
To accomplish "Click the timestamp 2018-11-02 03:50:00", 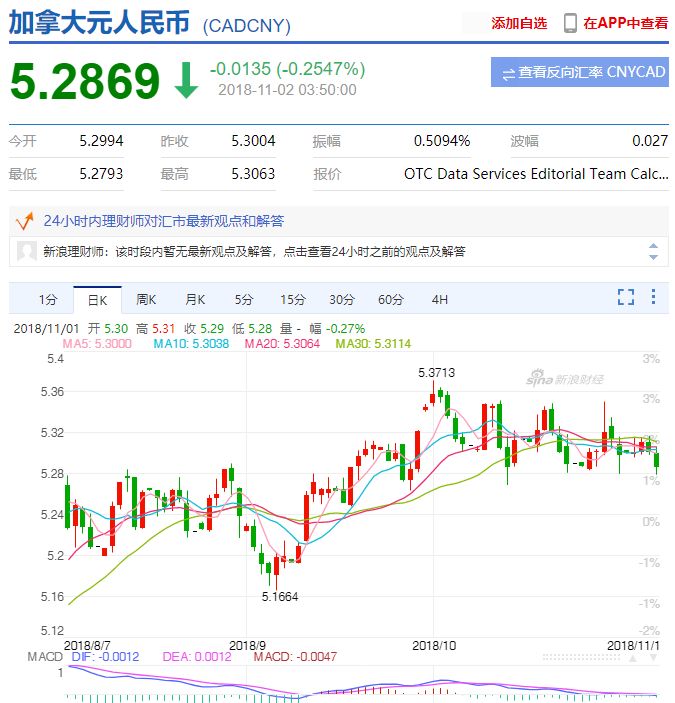I will click(287, 90).
